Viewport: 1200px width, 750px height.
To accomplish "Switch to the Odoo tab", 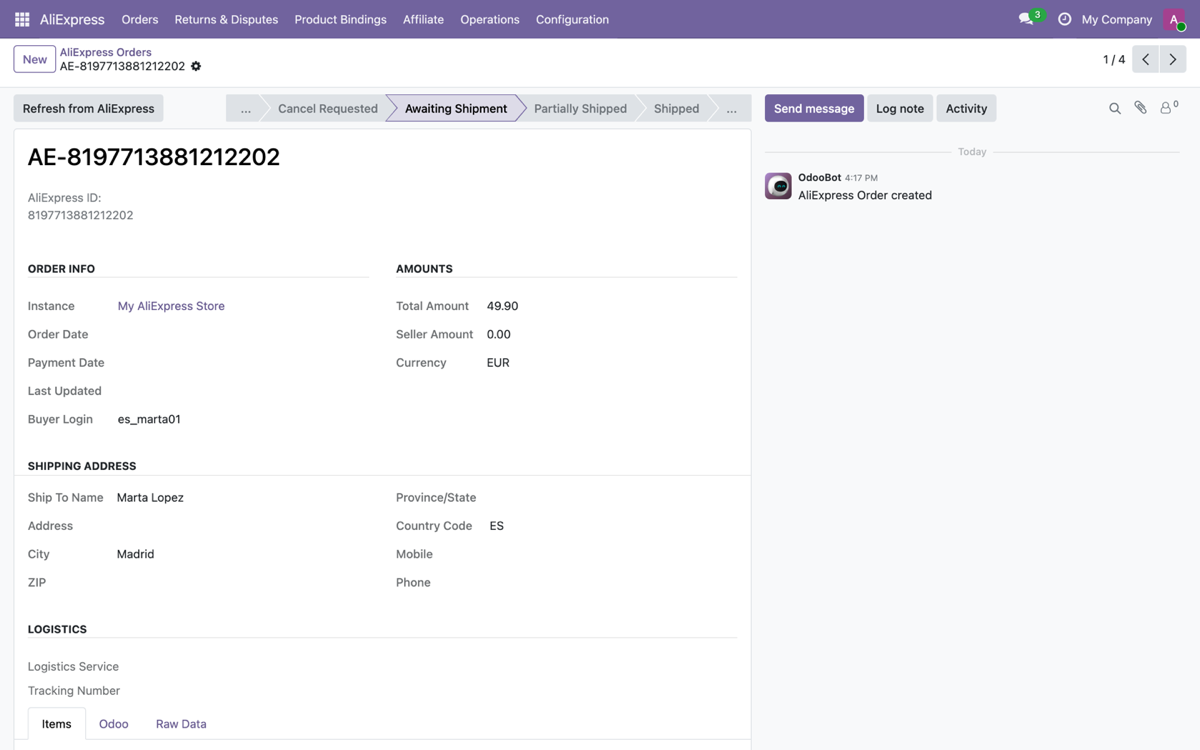I will pyautogui.click(x=114, y=724).
